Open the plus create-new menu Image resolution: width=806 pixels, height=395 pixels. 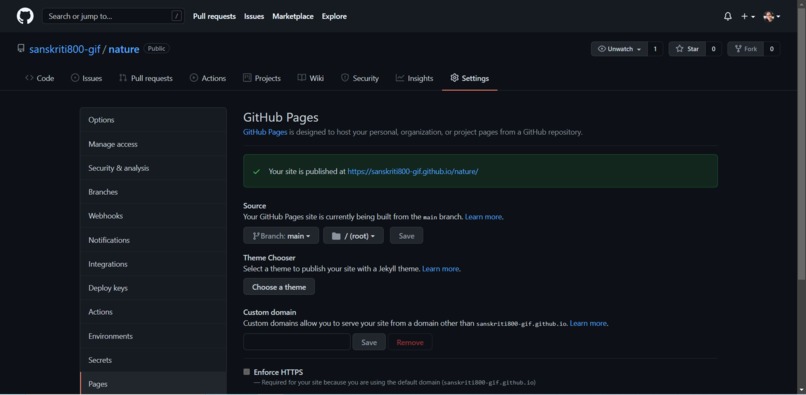pyautogui.click(x=747, y=16)
